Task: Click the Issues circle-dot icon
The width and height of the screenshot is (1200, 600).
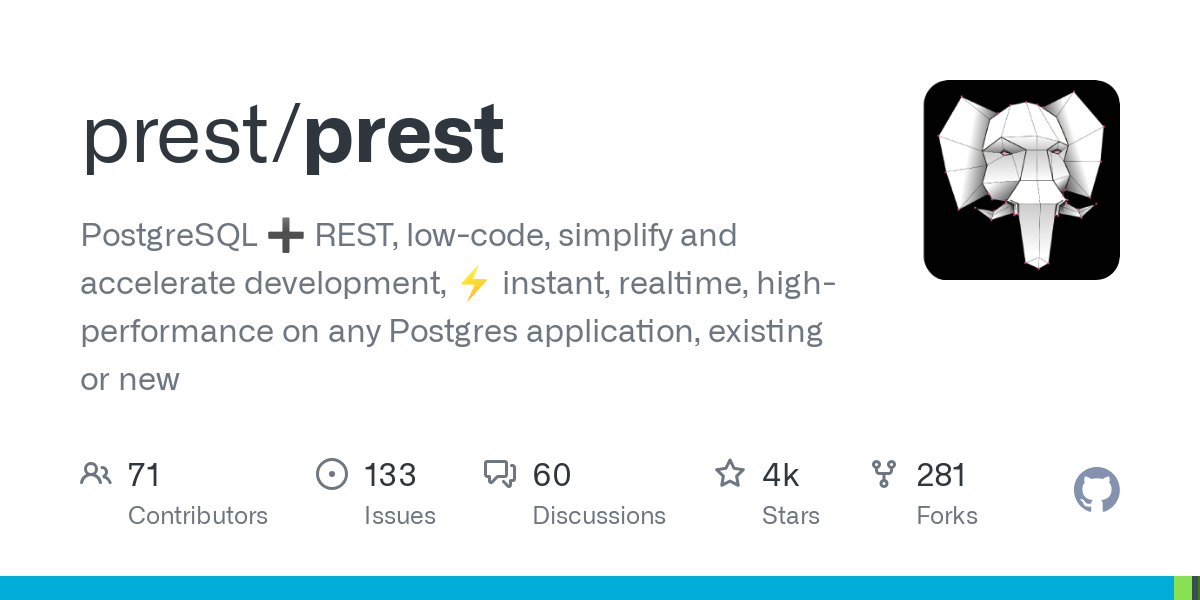Action: tap(332, 474)
